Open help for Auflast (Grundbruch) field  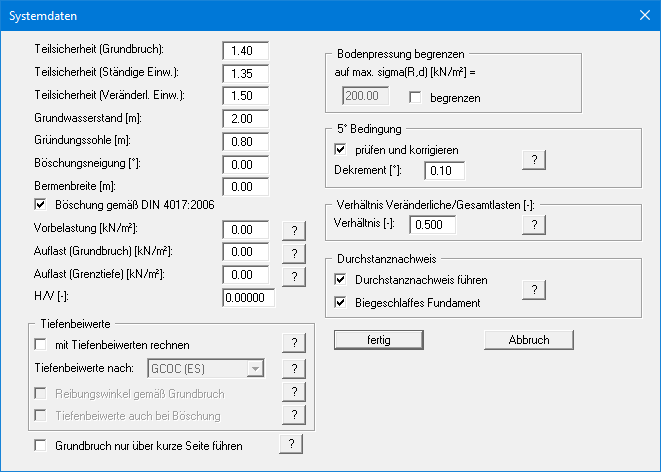[x=293, y=253]
